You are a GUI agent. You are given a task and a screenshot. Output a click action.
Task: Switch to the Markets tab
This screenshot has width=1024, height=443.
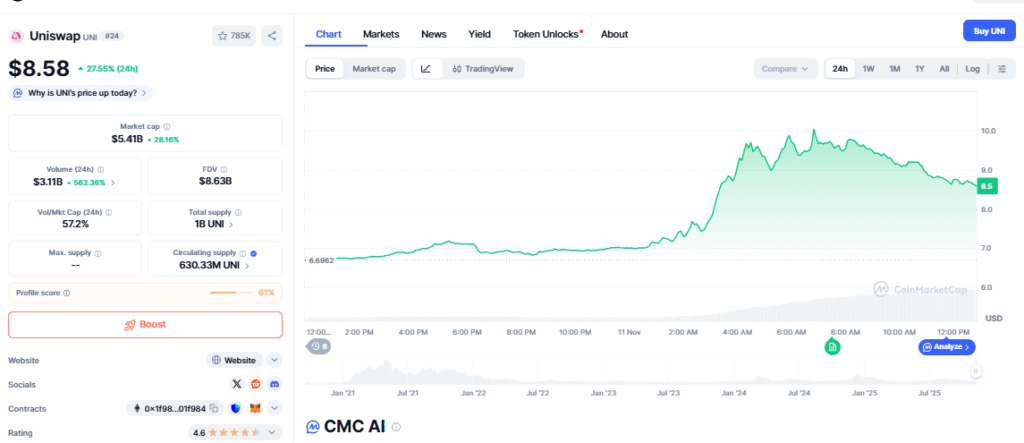point(381,34)
